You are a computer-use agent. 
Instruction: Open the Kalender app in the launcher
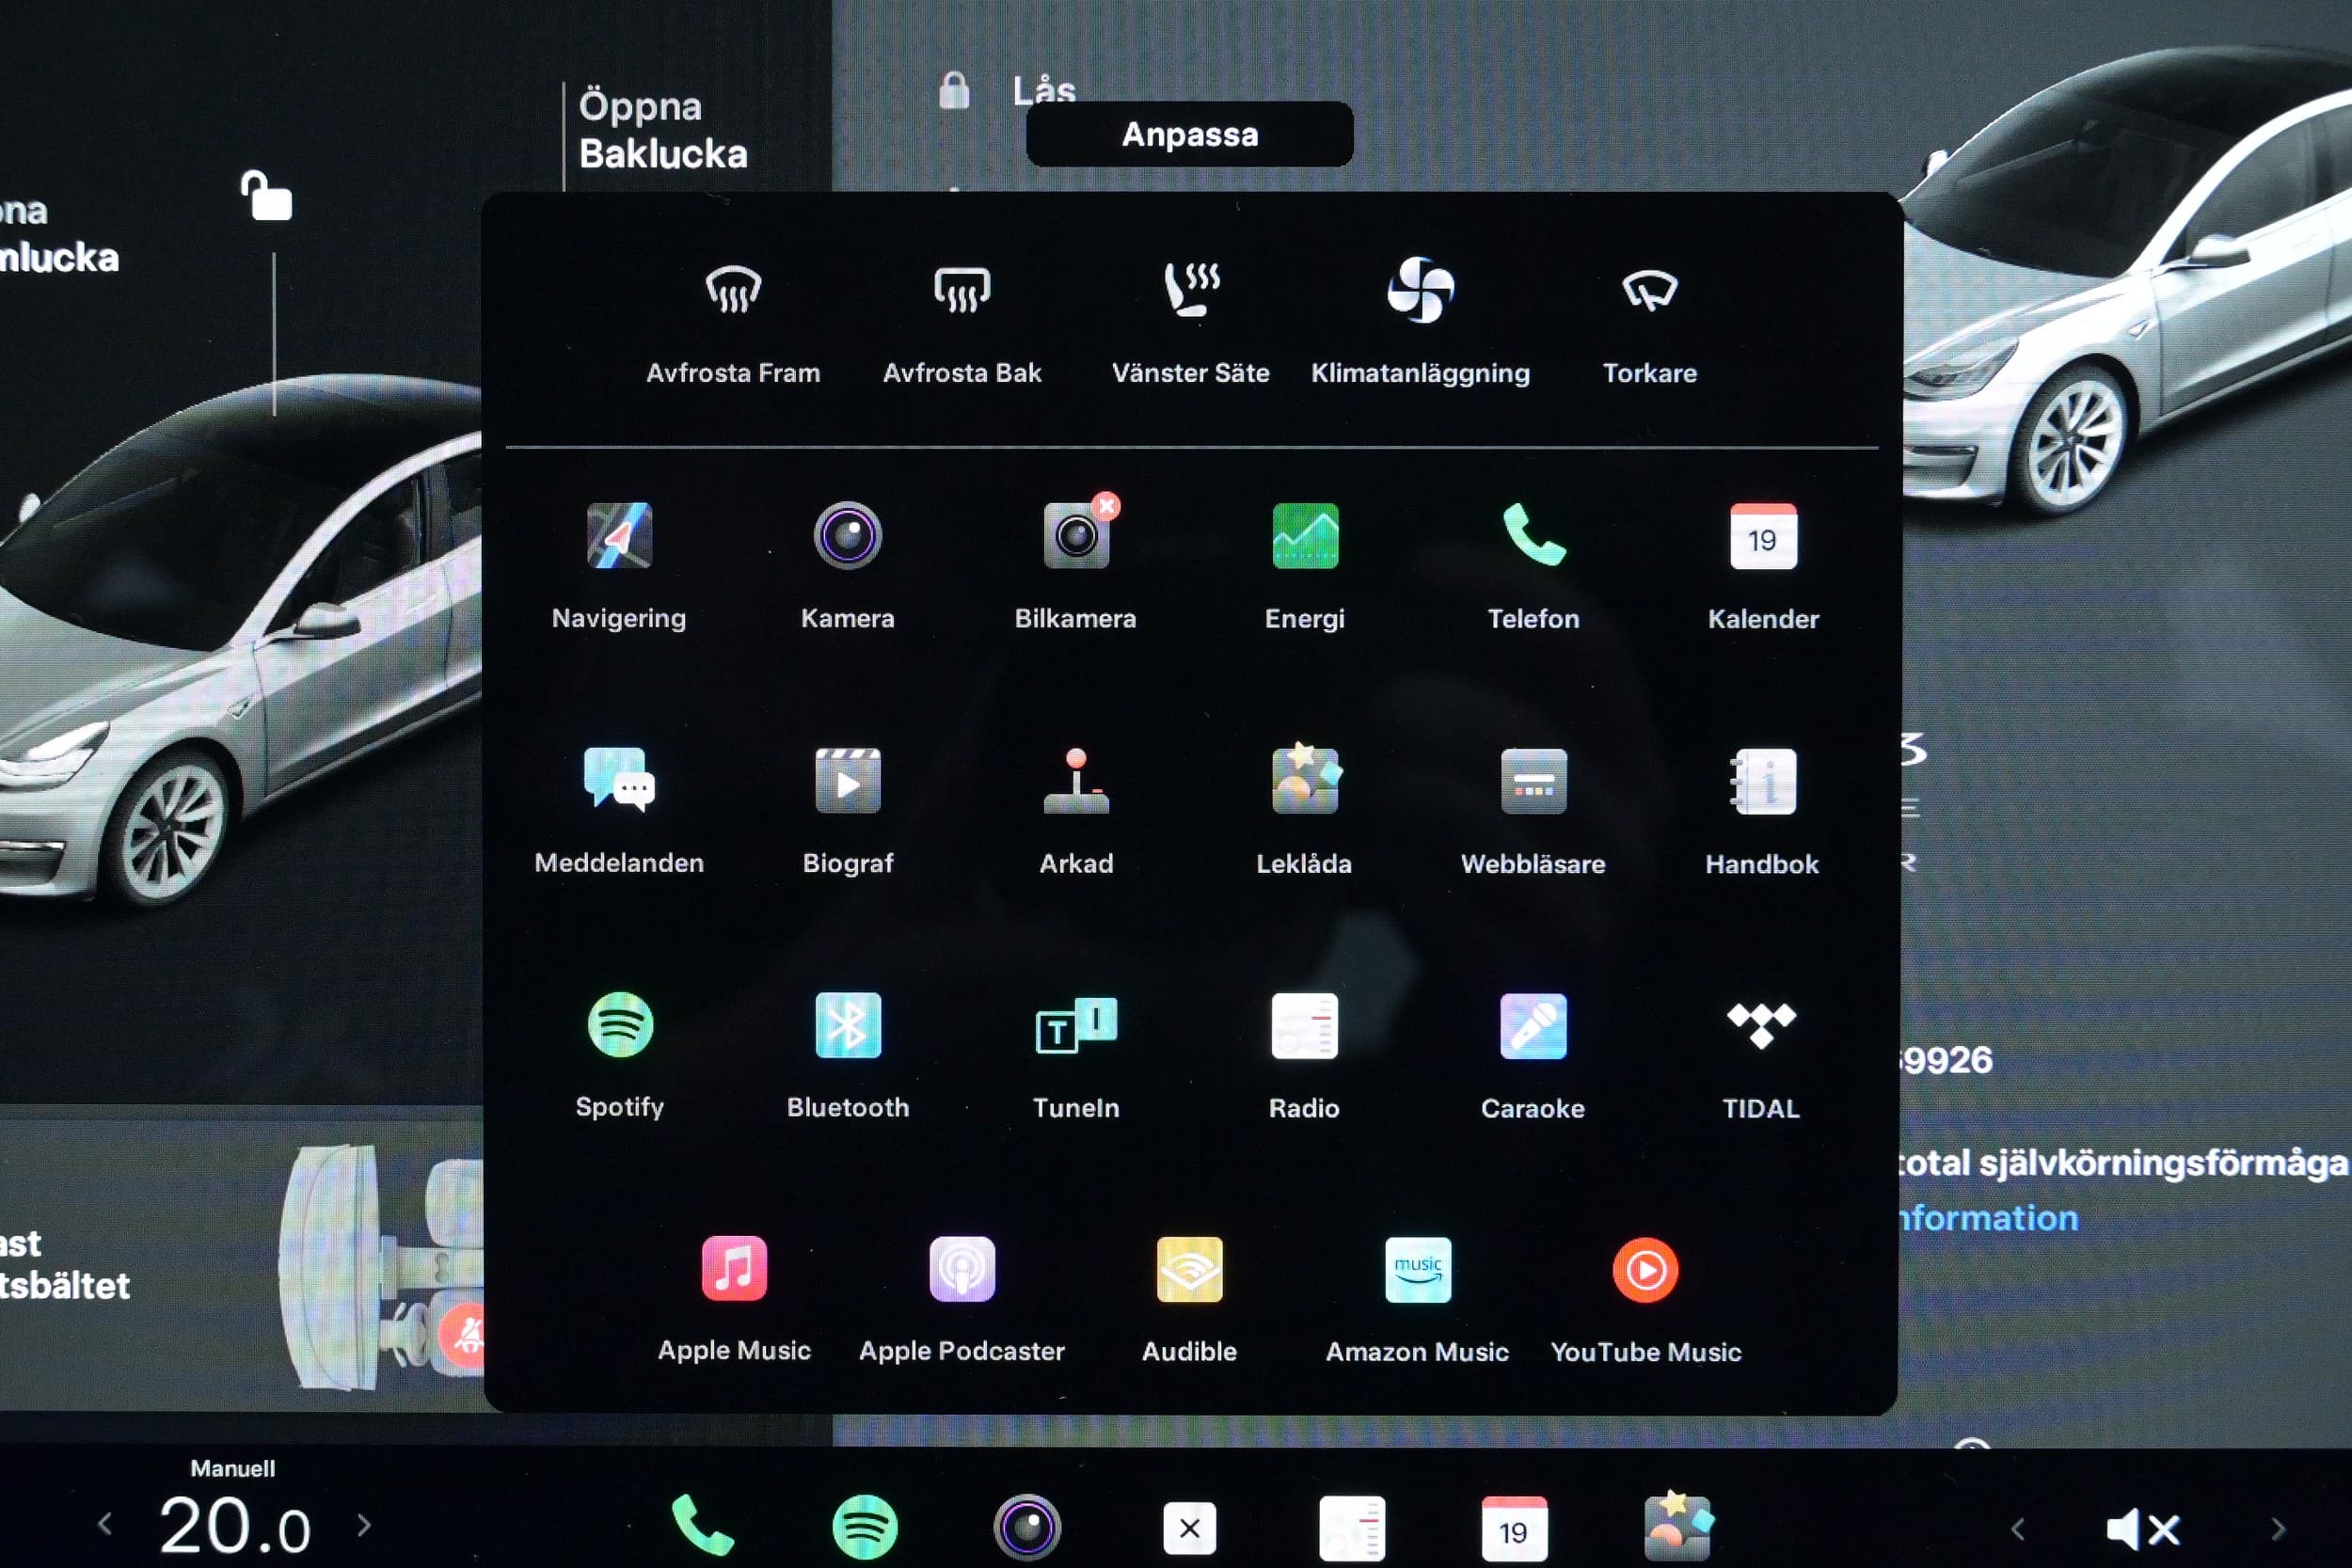point(1763,566)
